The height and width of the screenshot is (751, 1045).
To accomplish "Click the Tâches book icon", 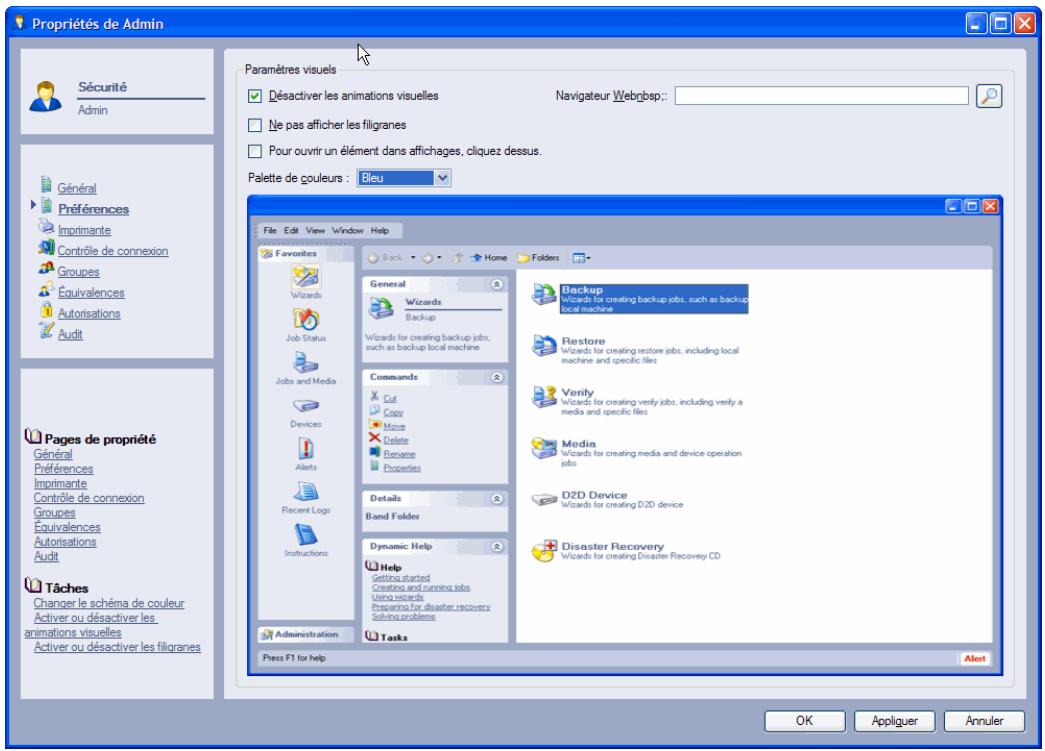I will (x=33, y=585).
